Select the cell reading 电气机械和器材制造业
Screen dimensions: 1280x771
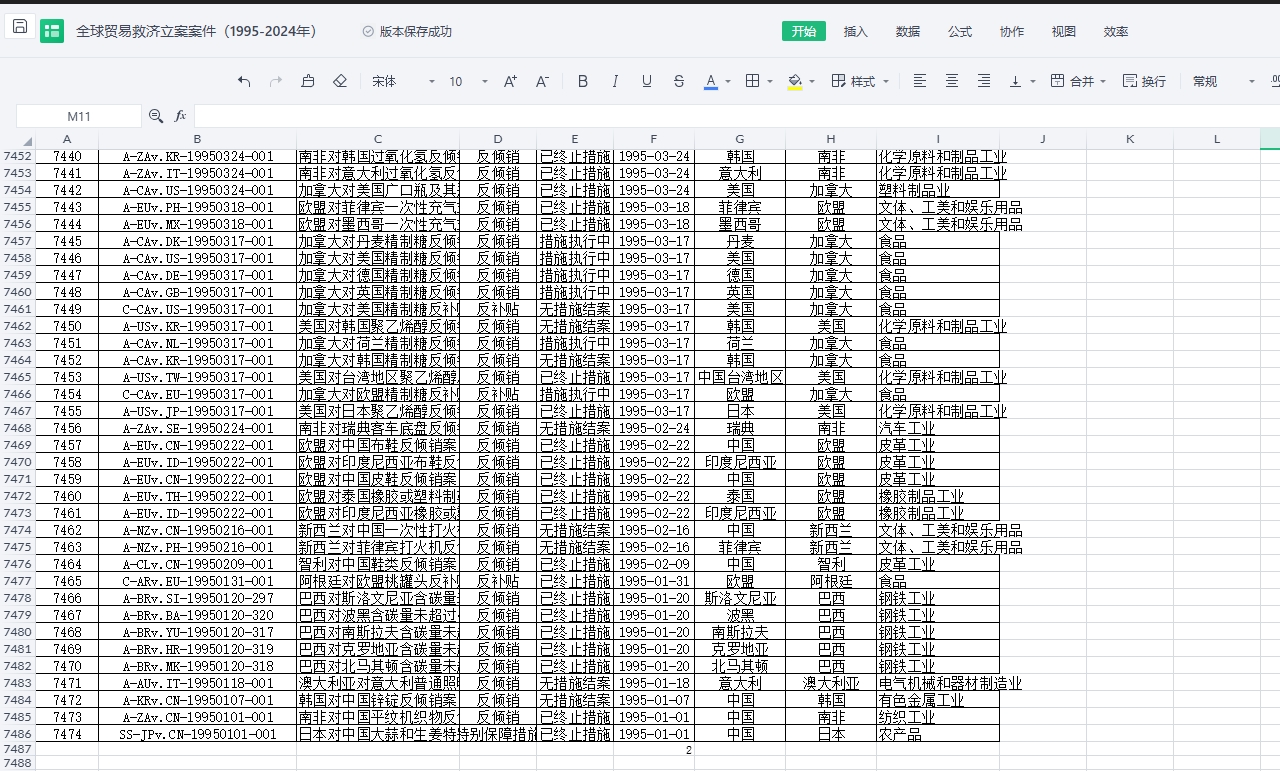pos(938,683)
